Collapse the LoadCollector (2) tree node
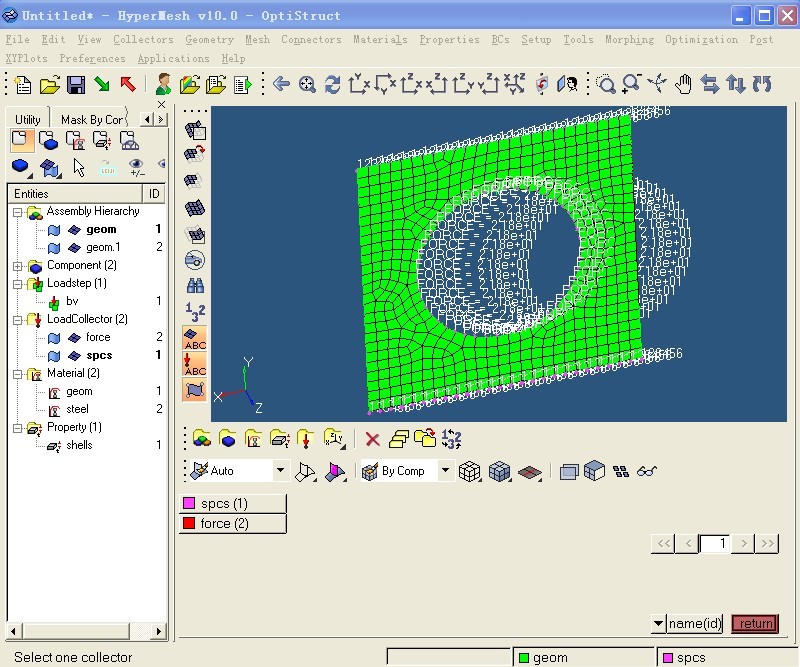The width and height of the screenshot is (800, 667). (x=18, y=320)
